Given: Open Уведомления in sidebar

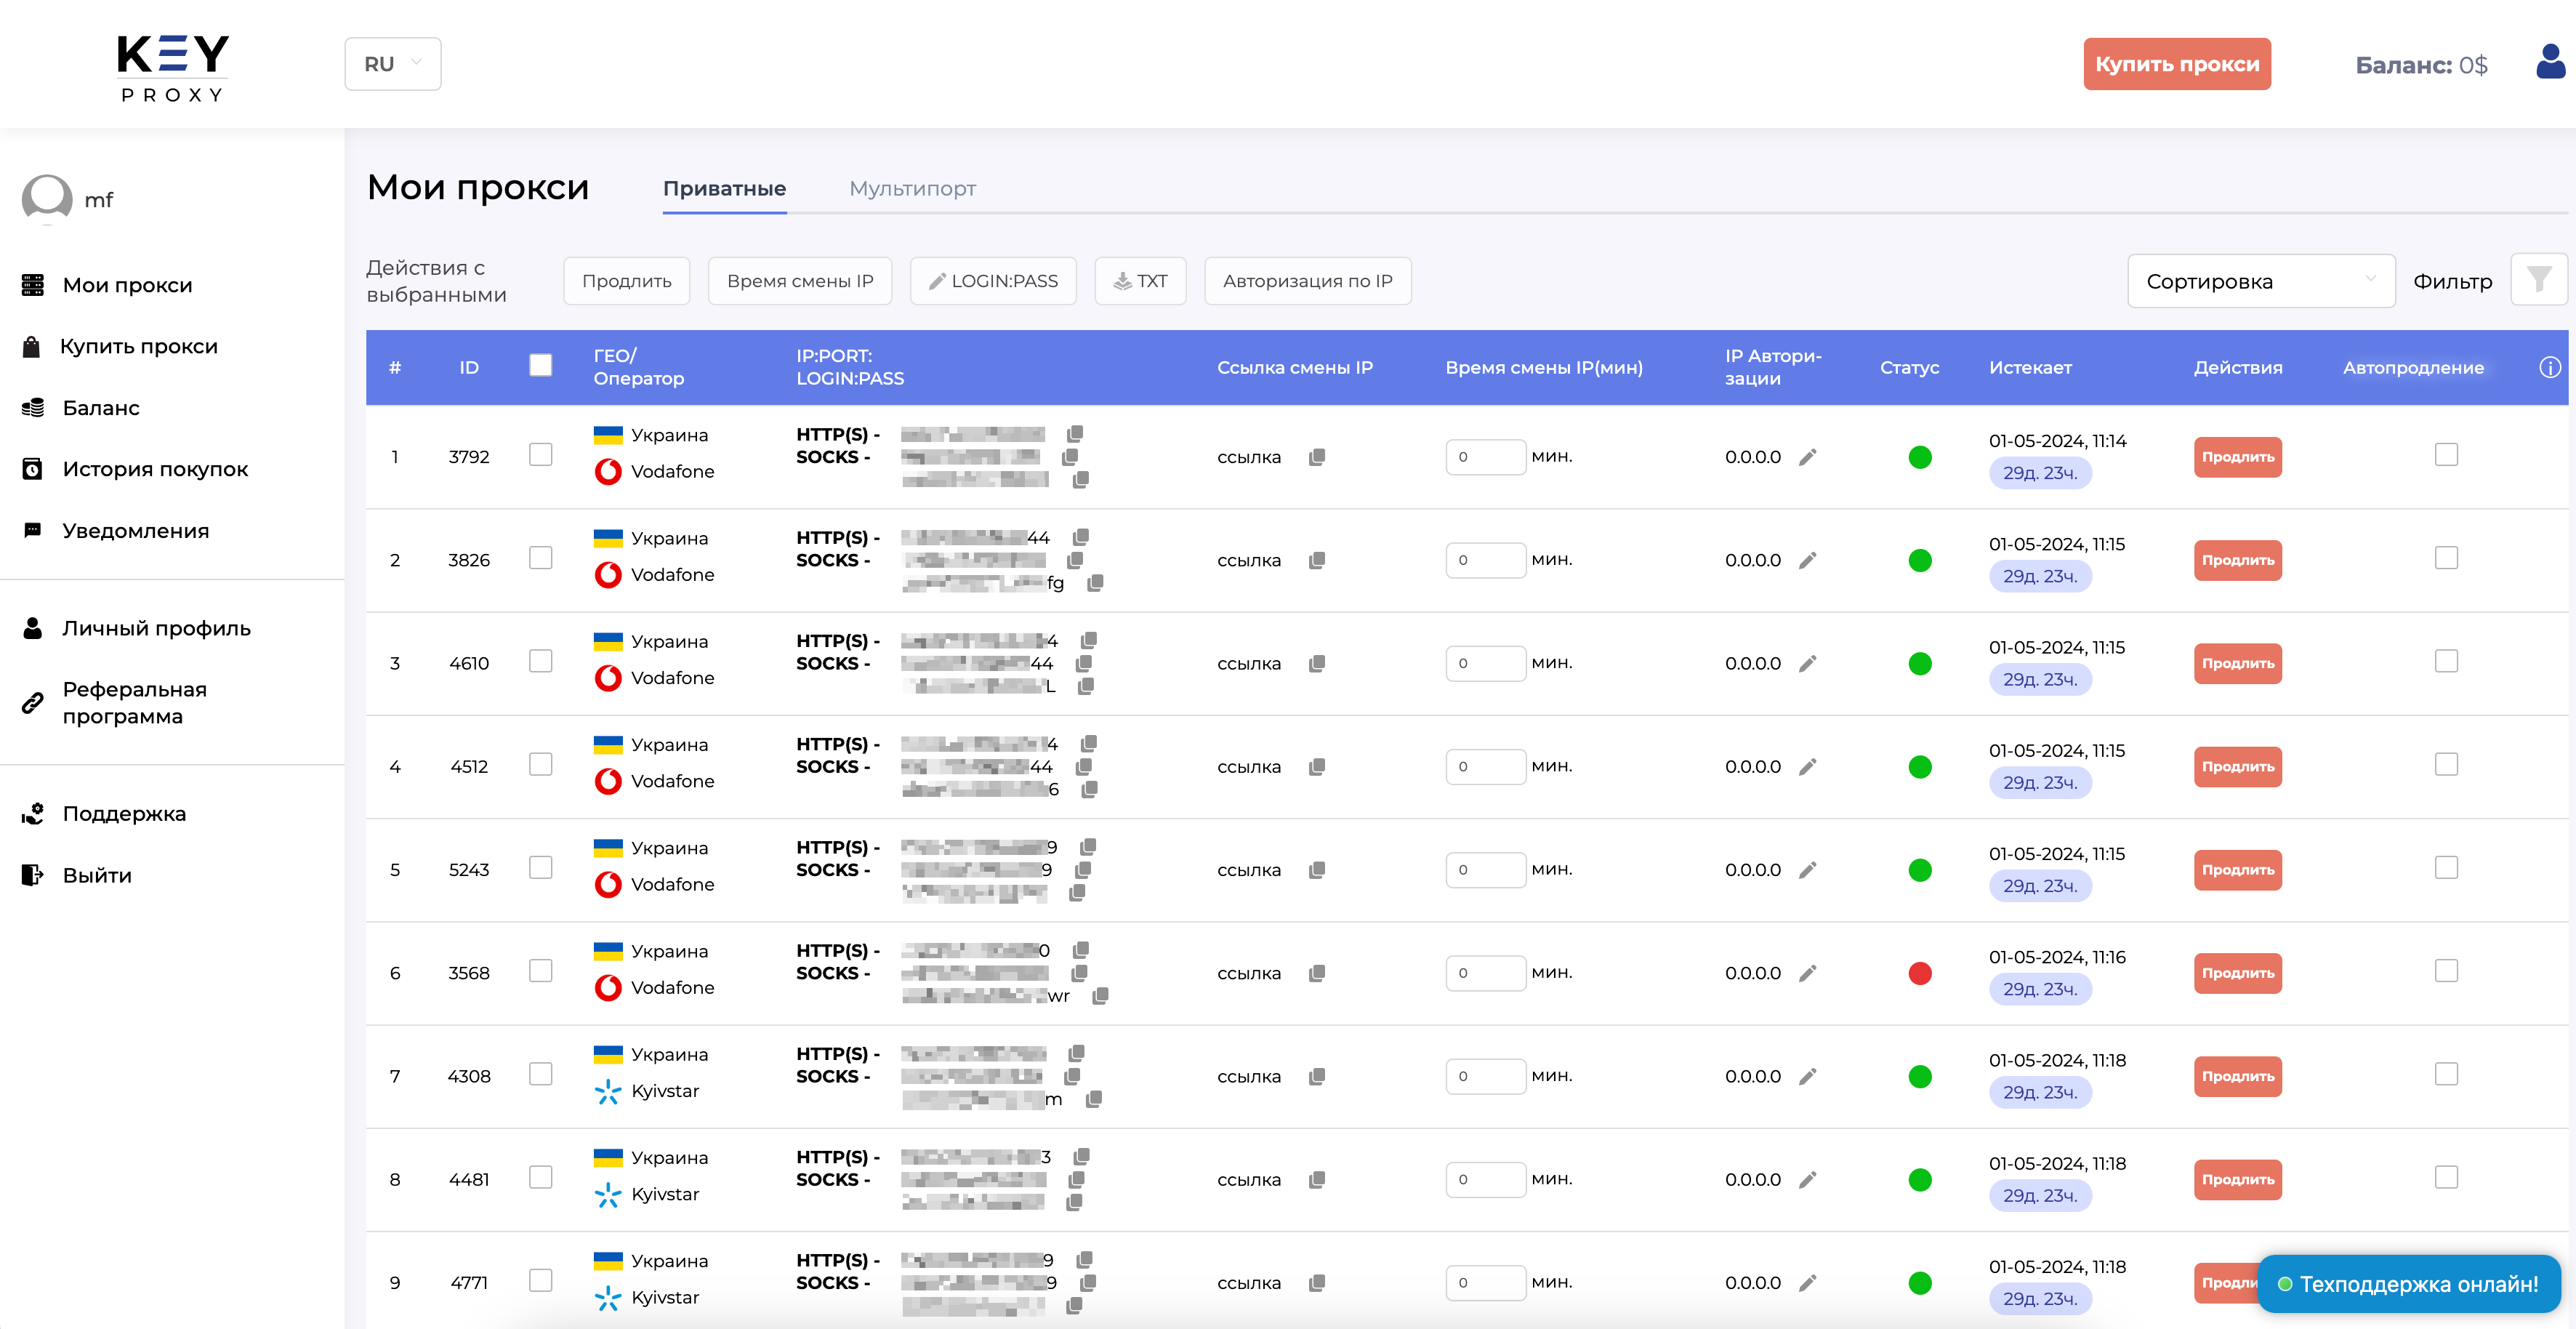Looking at the screenshot, I should pyautogui.click(x=135, y=531).
